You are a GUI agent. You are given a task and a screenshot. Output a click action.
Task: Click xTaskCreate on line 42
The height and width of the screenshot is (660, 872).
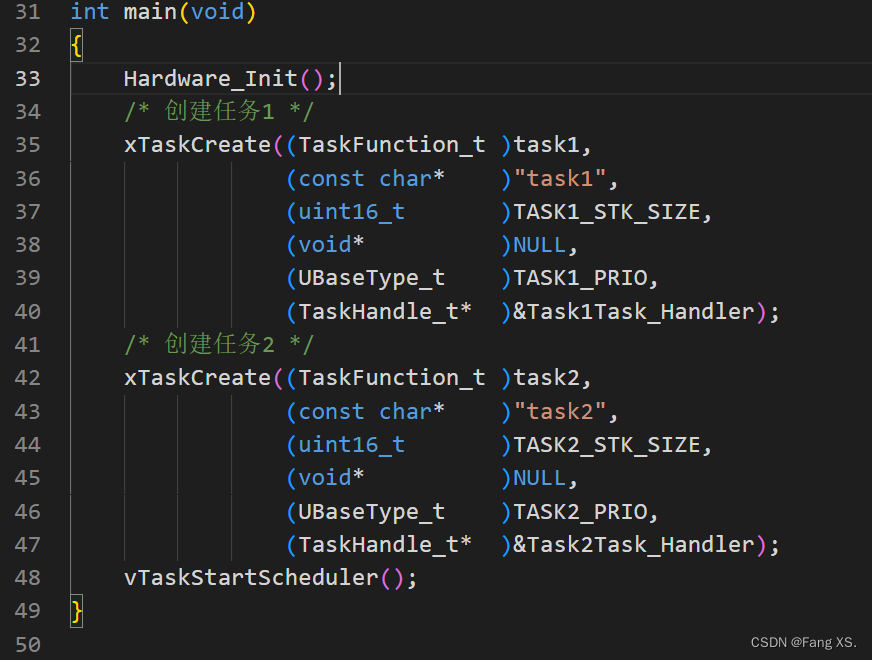tap(197, 378)
